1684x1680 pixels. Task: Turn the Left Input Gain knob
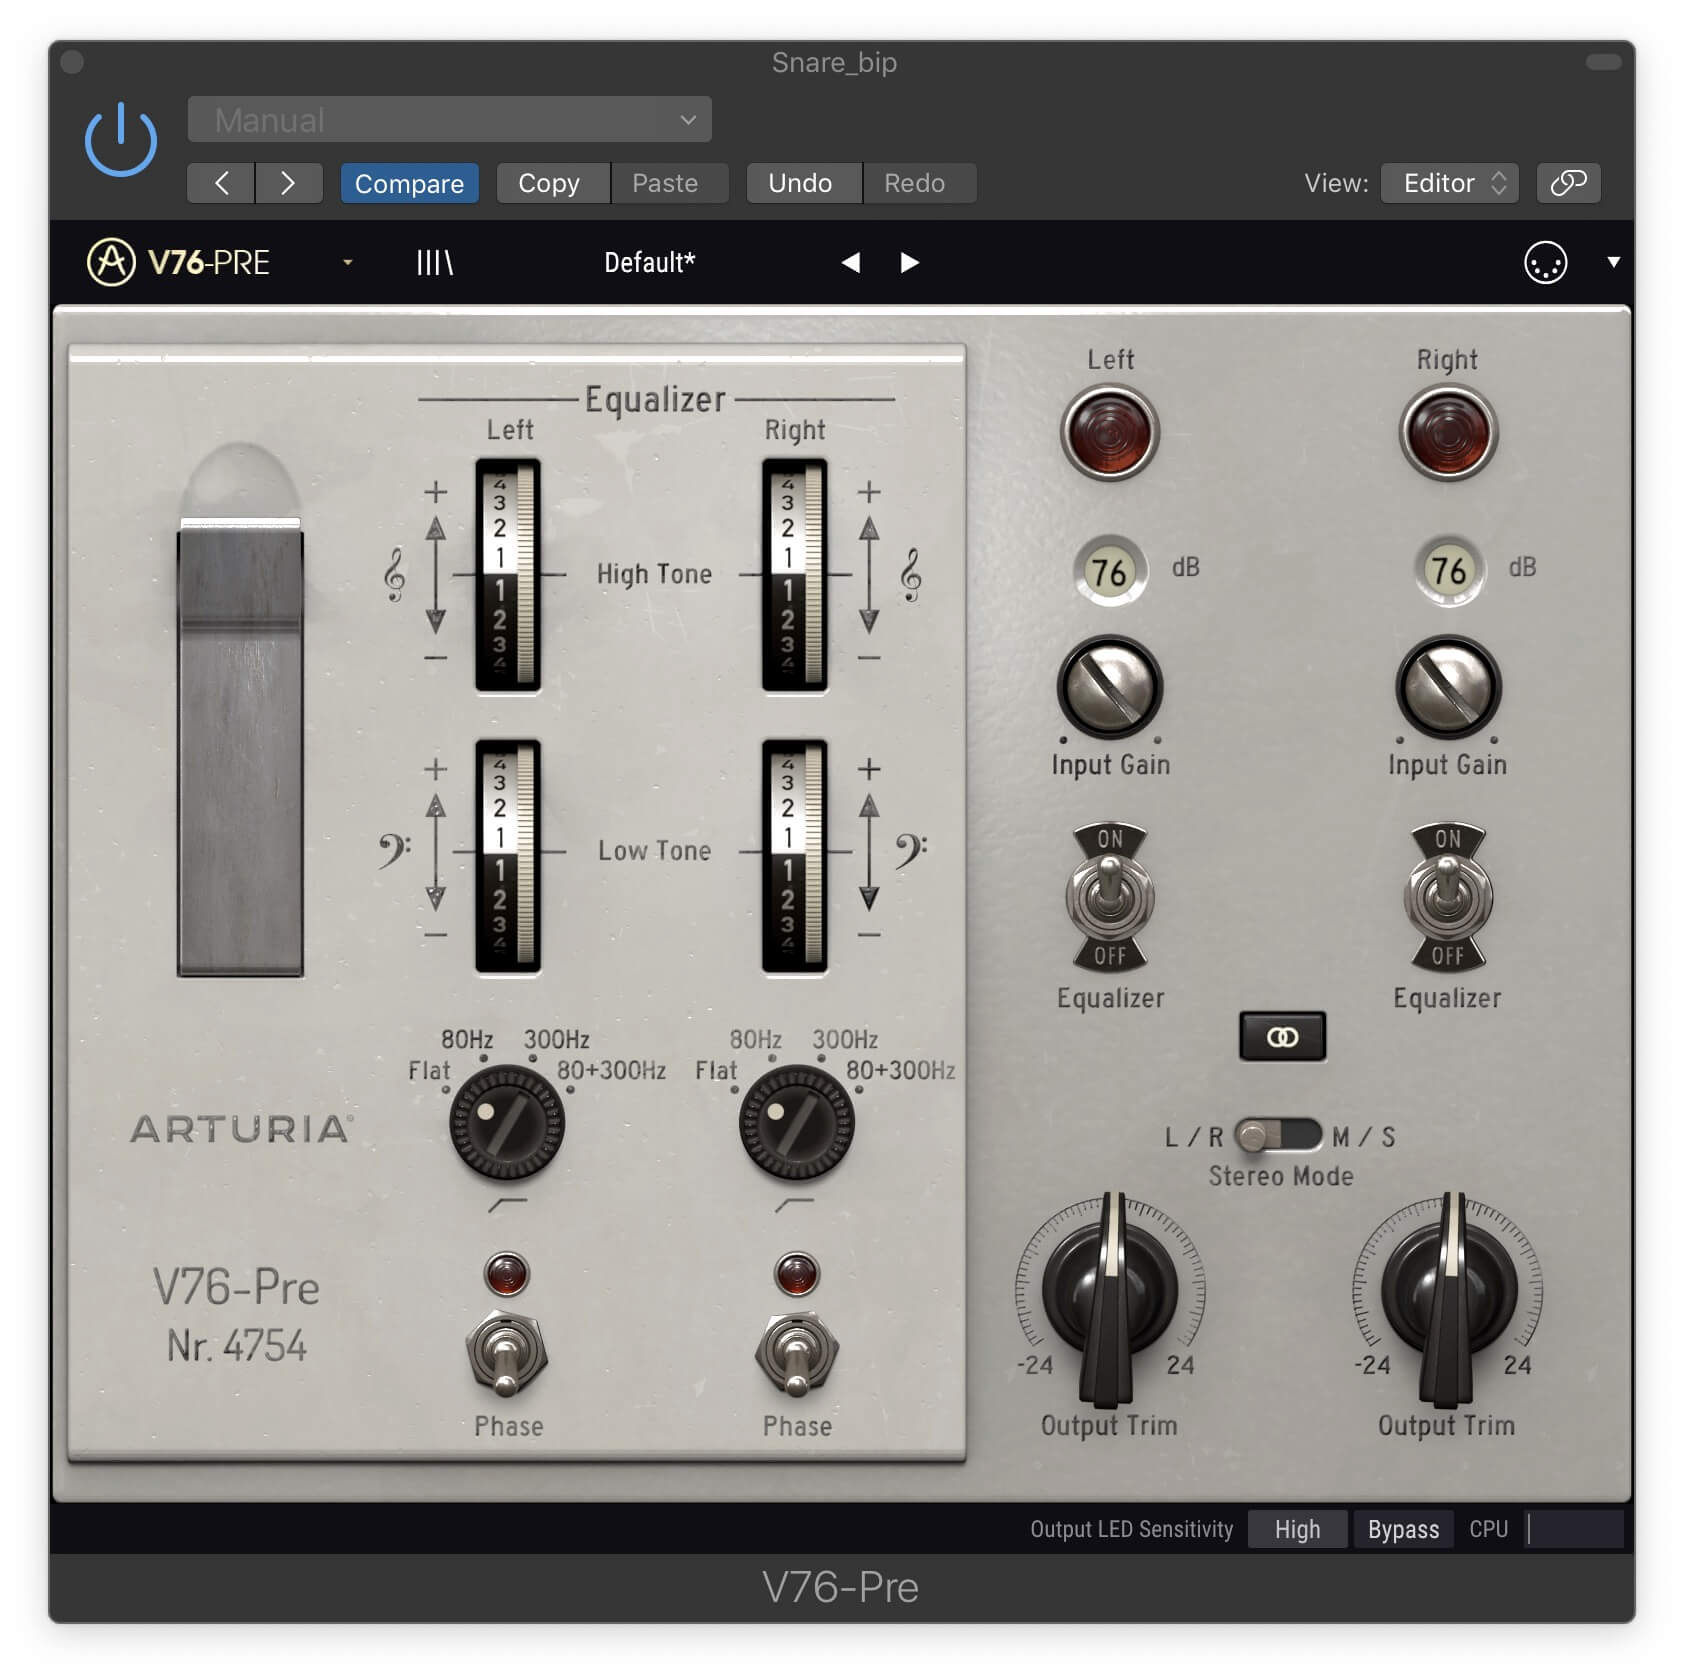point(1109,688)
